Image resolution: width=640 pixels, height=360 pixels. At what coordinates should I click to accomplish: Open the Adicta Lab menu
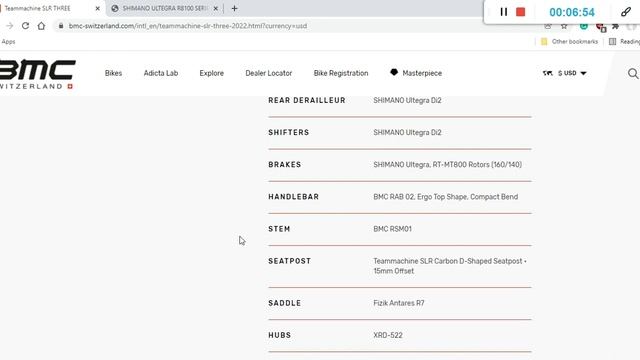pyautogui.click(x=161, y=73)
